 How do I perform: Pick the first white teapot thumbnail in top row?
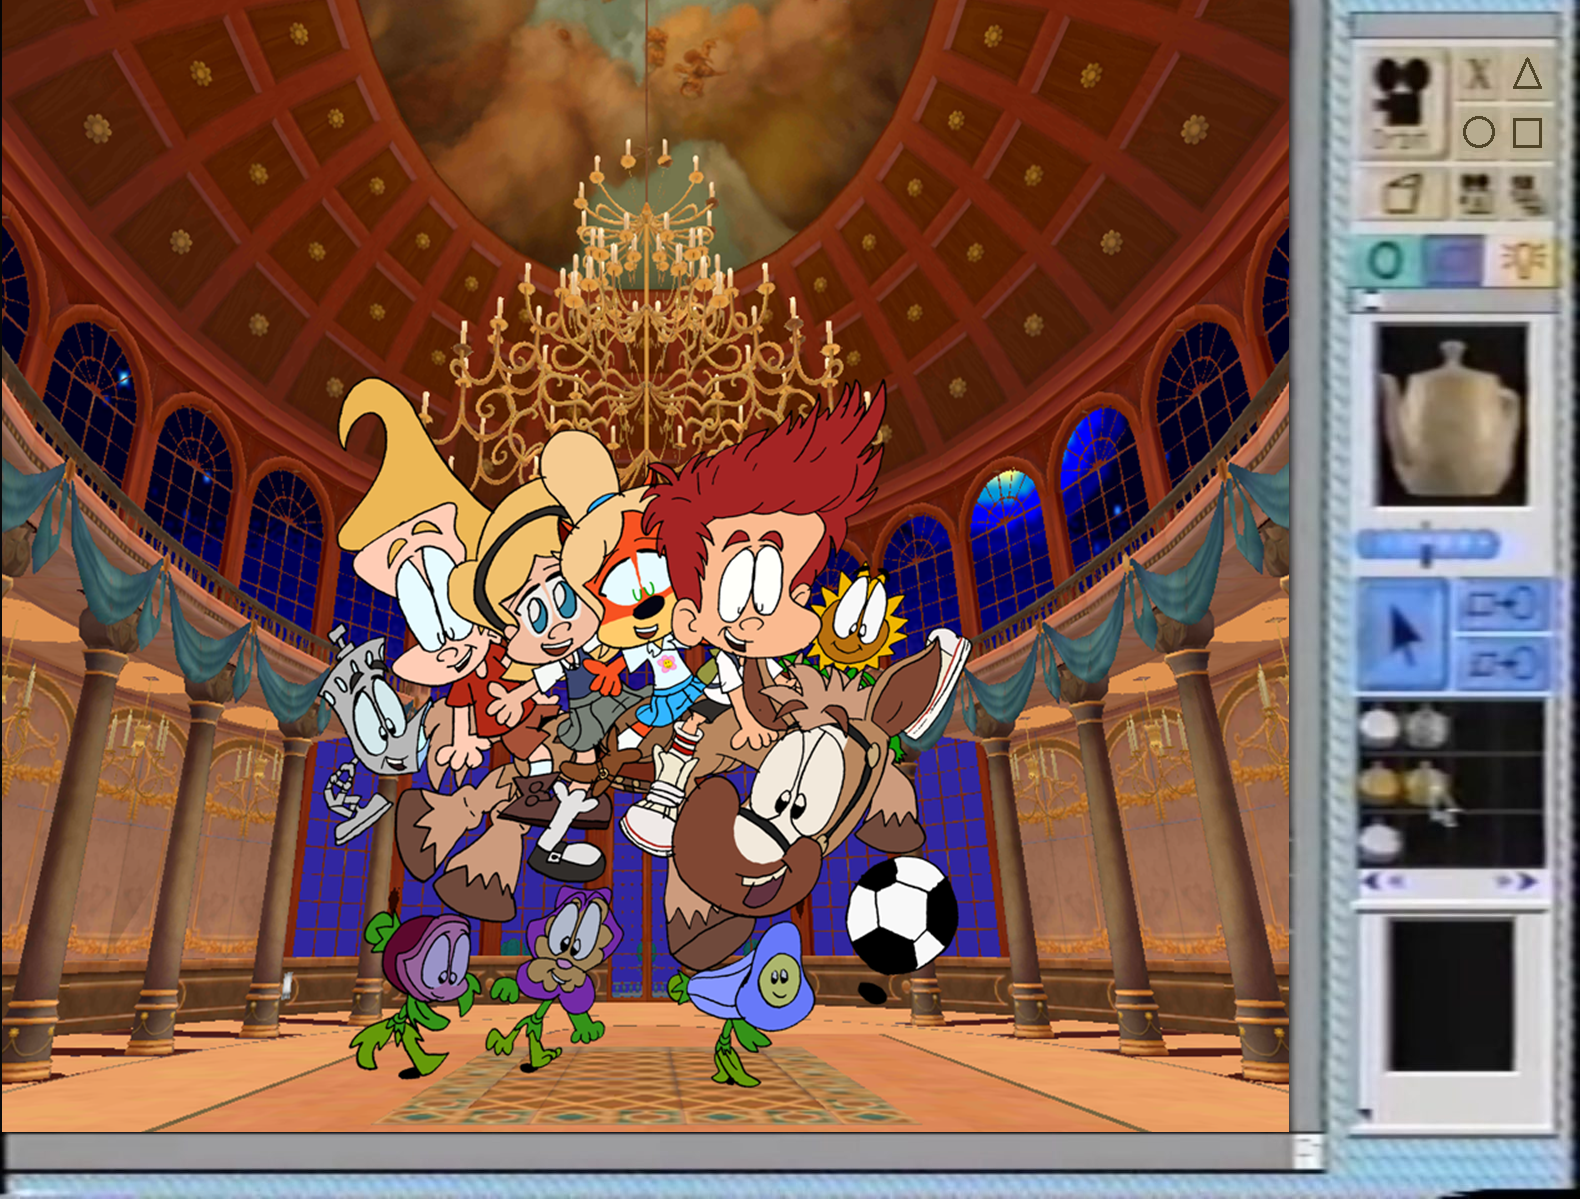[1379, 727]
